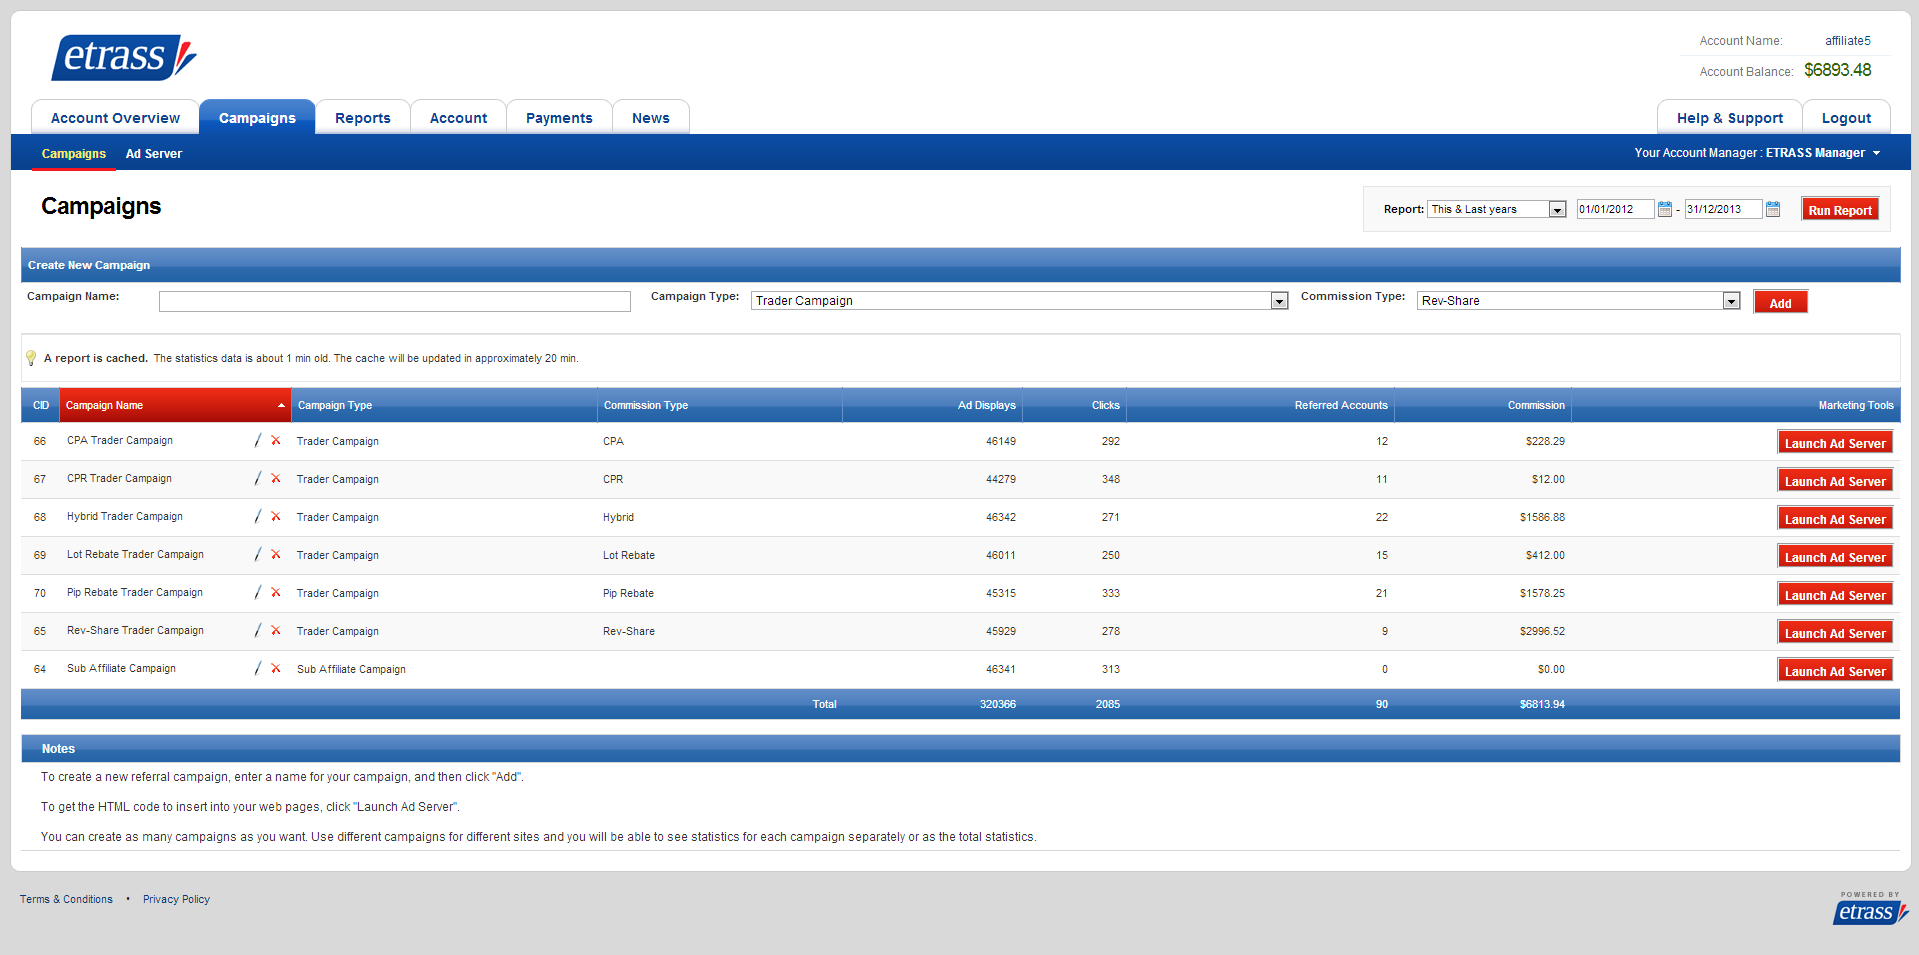Click the Campaign Name input field
This screenshot has width=1919, height=955.
[394, 301]
